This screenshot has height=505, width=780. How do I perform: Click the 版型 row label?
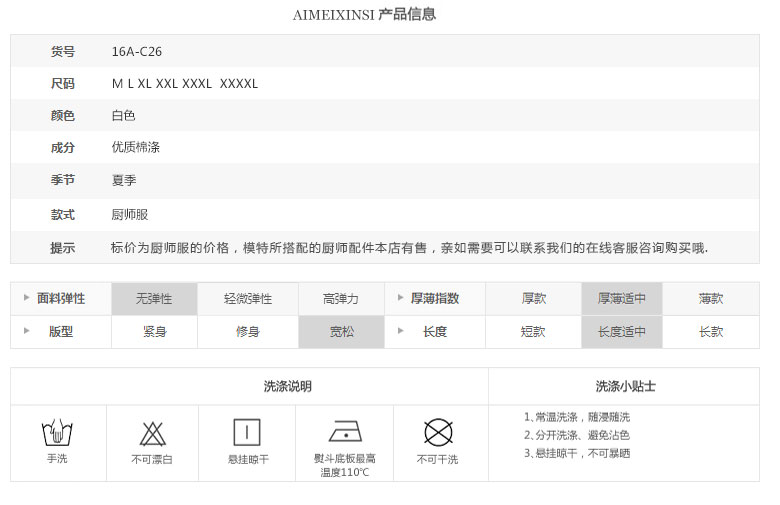(x=61, y=331)
